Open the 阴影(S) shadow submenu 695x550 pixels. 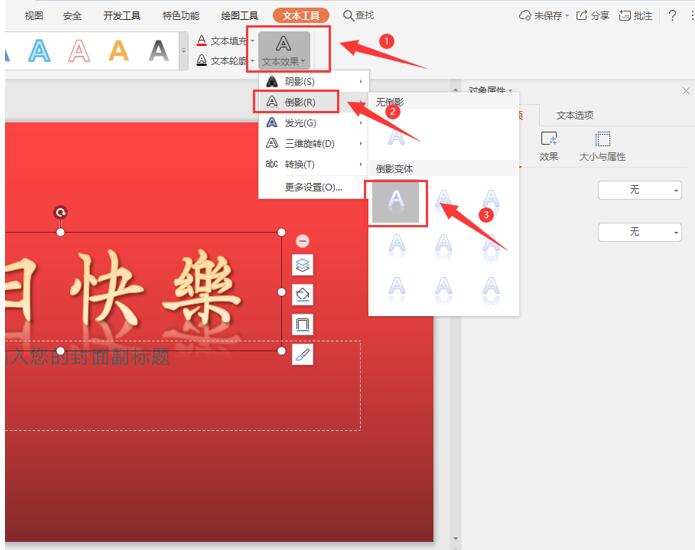click(x=313, y=82)
